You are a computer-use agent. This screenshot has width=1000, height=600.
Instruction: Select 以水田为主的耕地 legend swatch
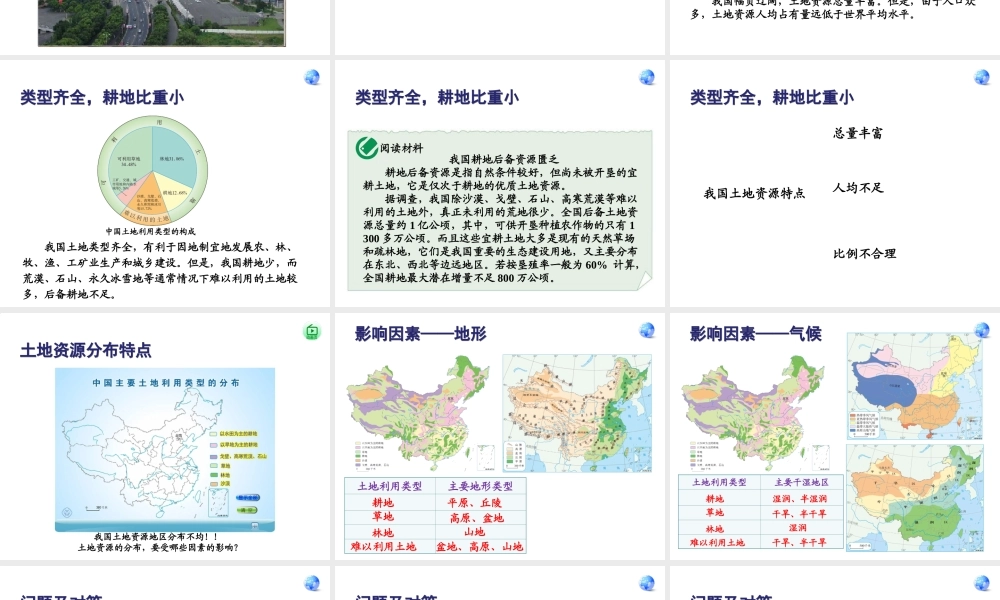pos(214,434)
